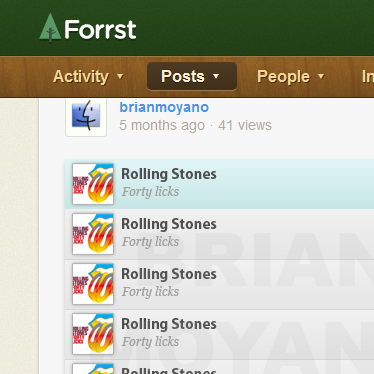Expand the People dropdown arrow
374x374 pixels.
click(x=321, y=76)
